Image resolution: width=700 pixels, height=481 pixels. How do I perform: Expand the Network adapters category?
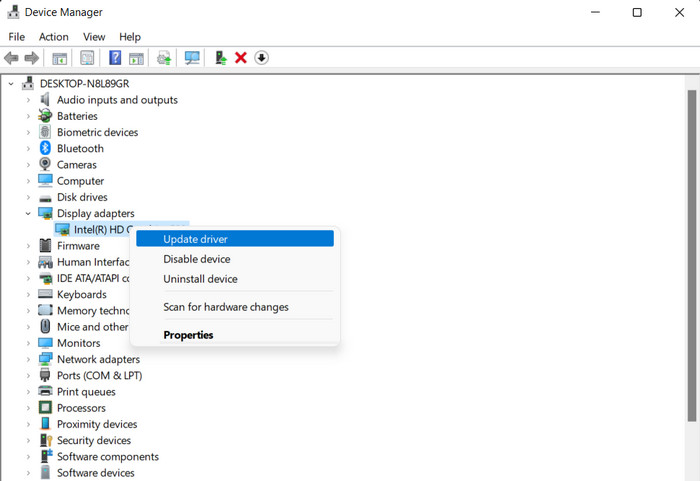(28, 359)
